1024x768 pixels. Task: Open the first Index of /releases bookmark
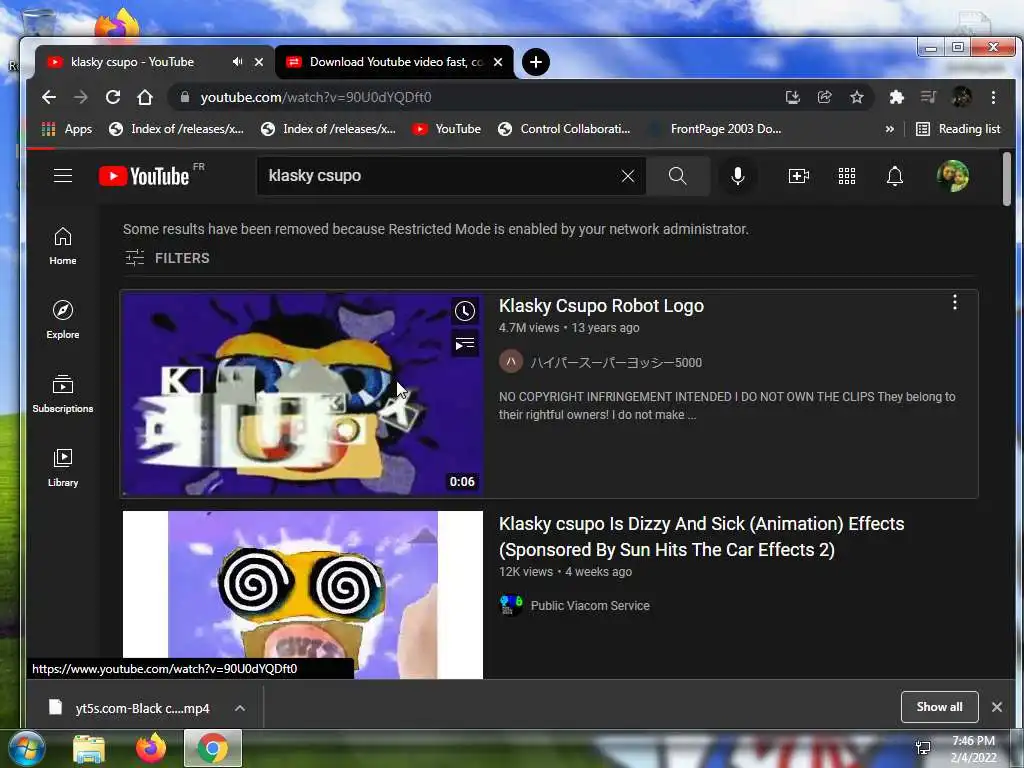[176, 129]
